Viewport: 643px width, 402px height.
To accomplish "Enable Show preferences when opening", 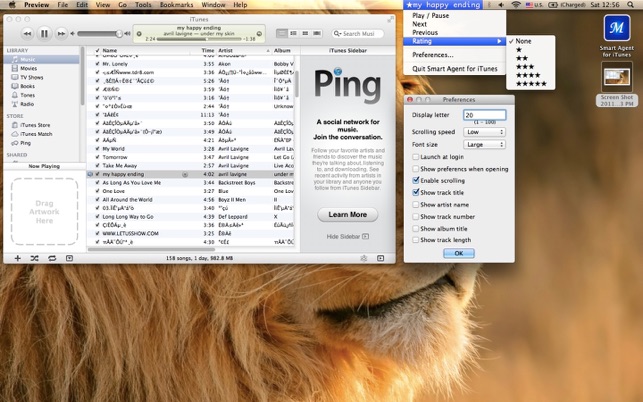I will click(415, 169).
